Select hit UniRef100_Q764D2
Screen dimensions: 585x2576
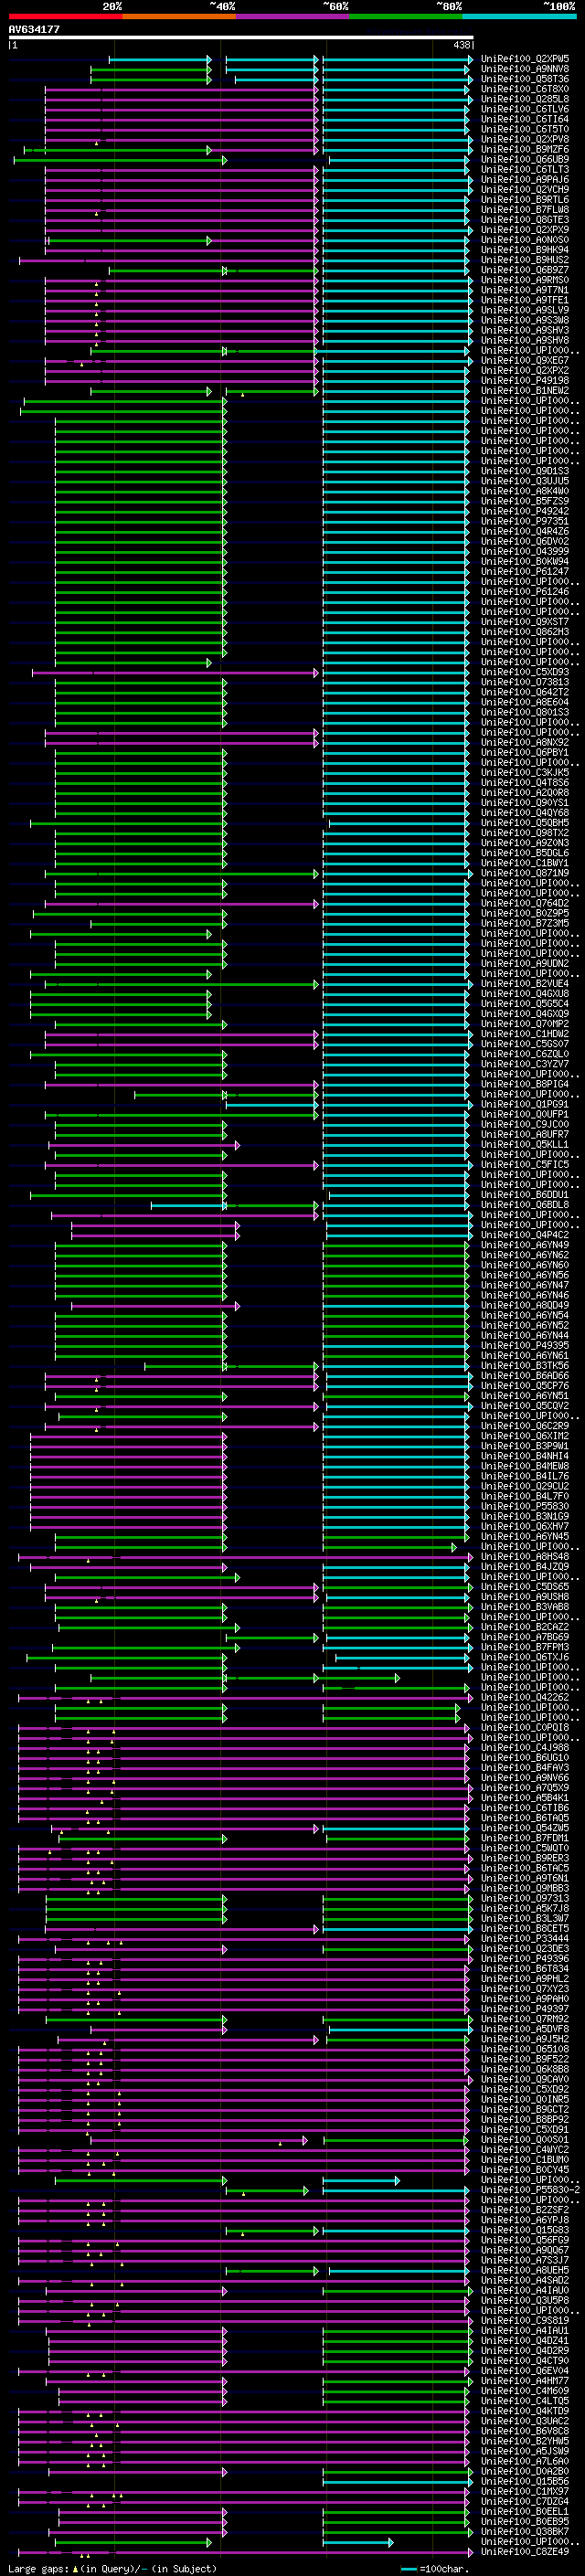pyautogui.click(x=524, y=903)
